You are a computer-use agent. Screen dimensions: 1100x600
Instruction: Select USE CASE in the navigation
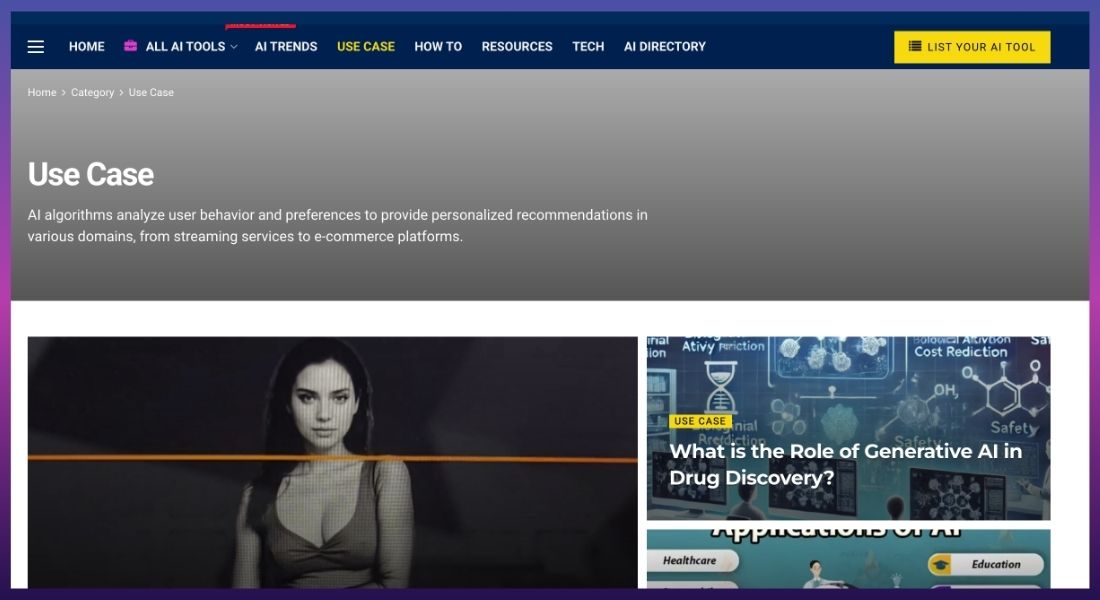click(x=366, y=46)
